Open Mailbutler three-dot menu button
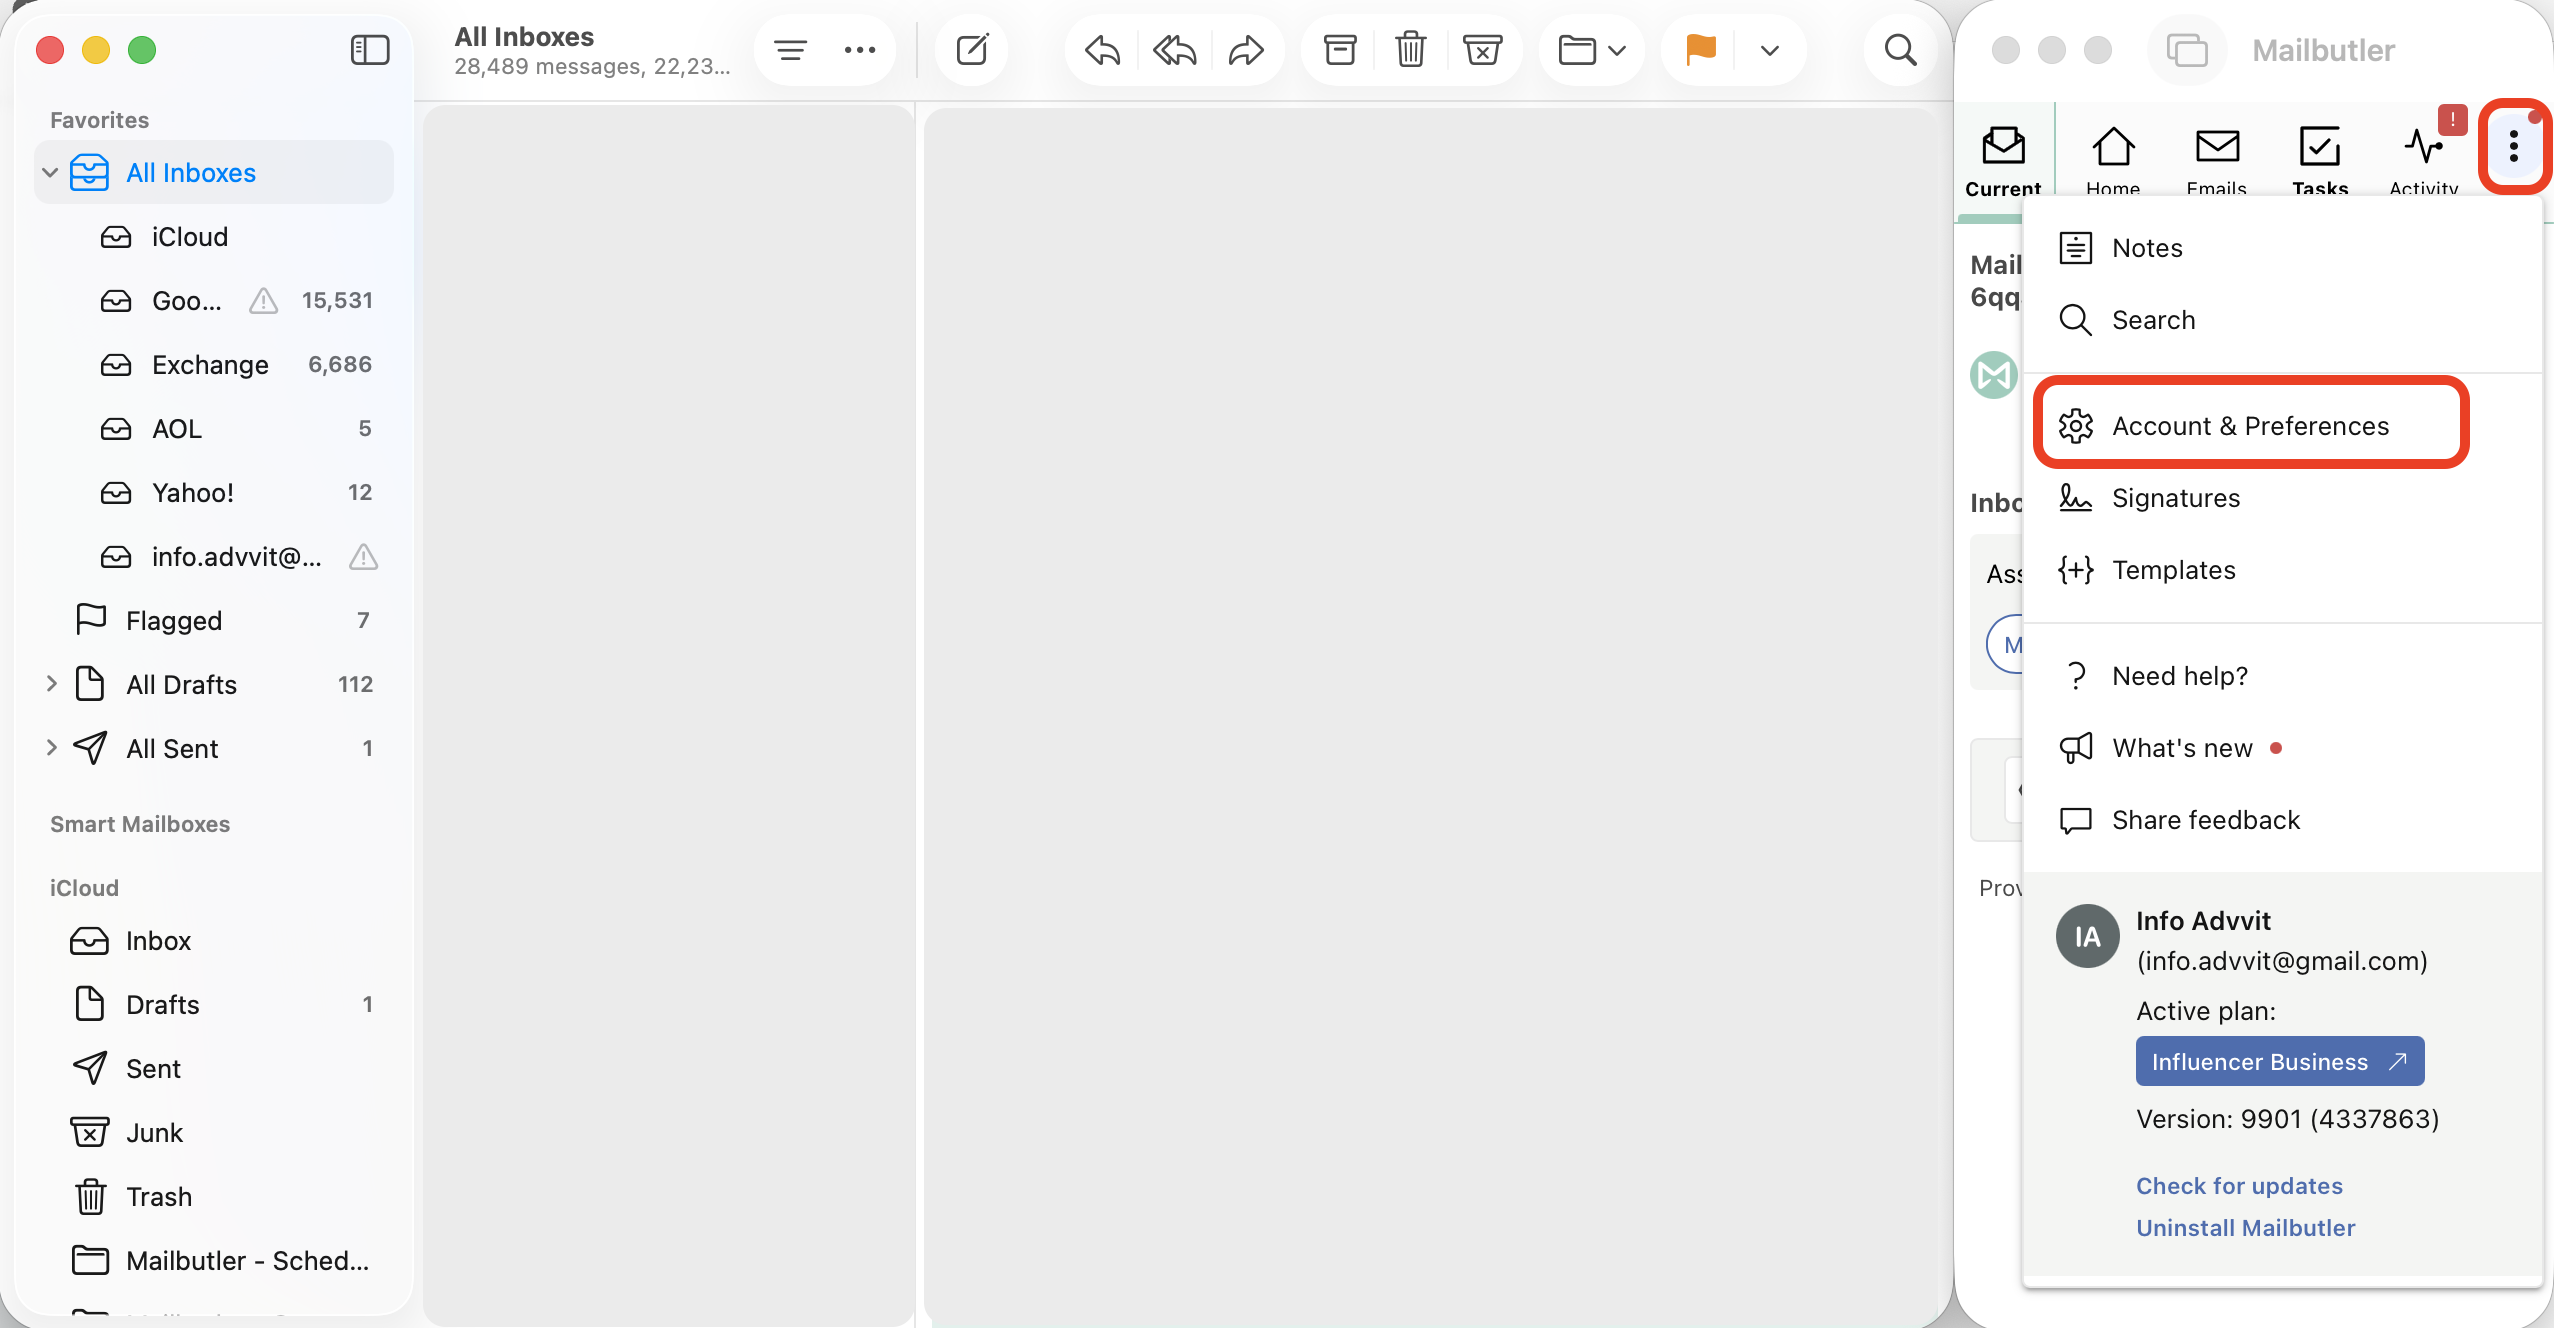The height and width of the screenshot is (1328, 2554). (2513, 147)
